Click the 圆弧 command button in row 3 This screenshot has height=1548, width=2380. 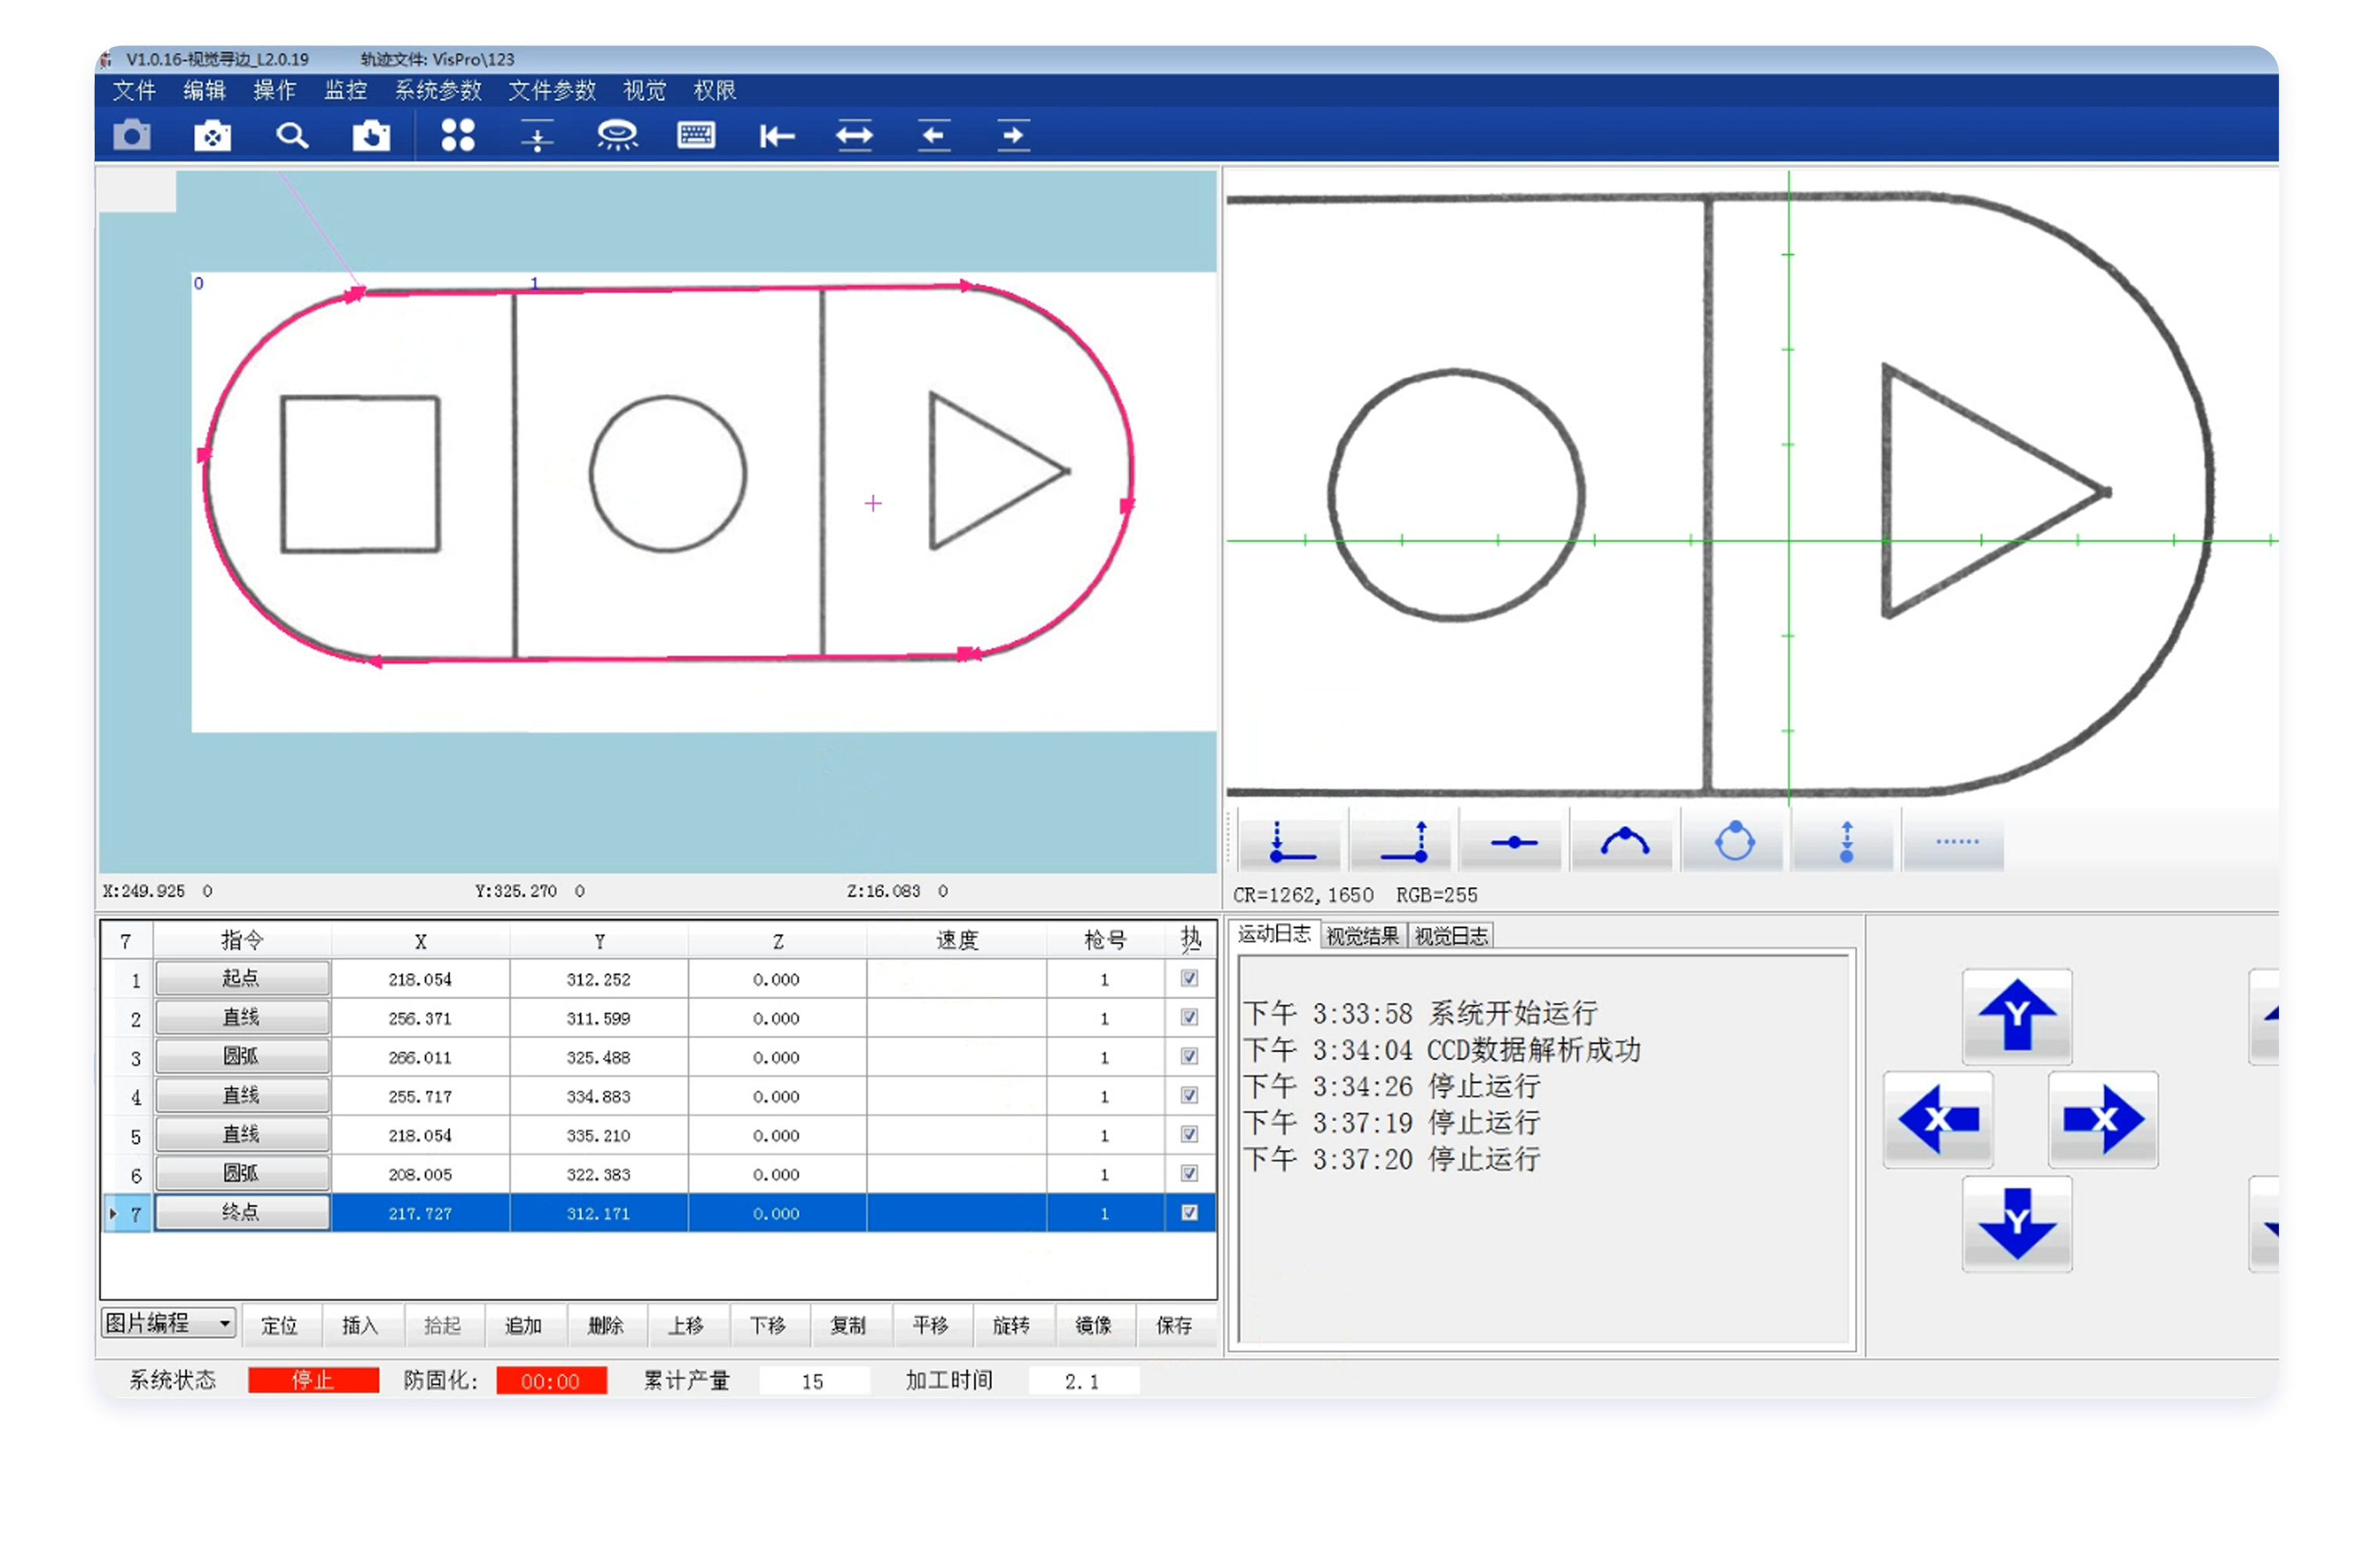tap(241, 1056)
